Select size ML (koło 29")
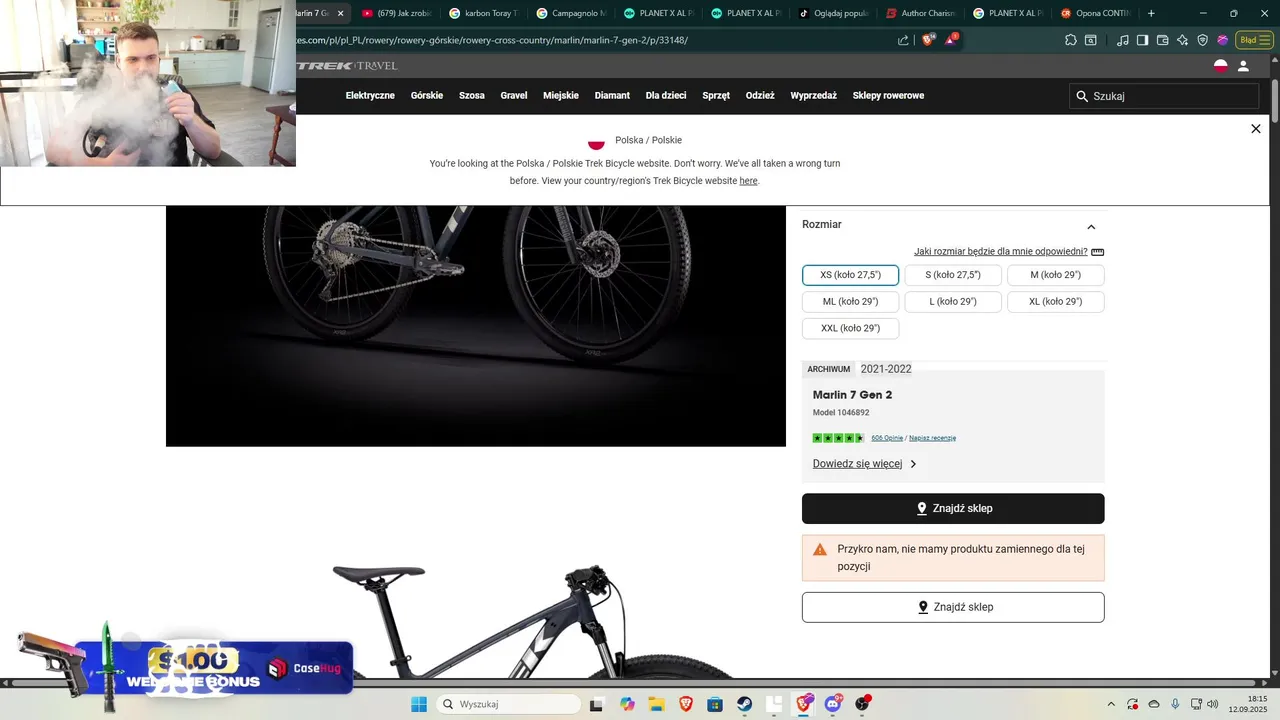1280x720 pixels. [850, 302]
